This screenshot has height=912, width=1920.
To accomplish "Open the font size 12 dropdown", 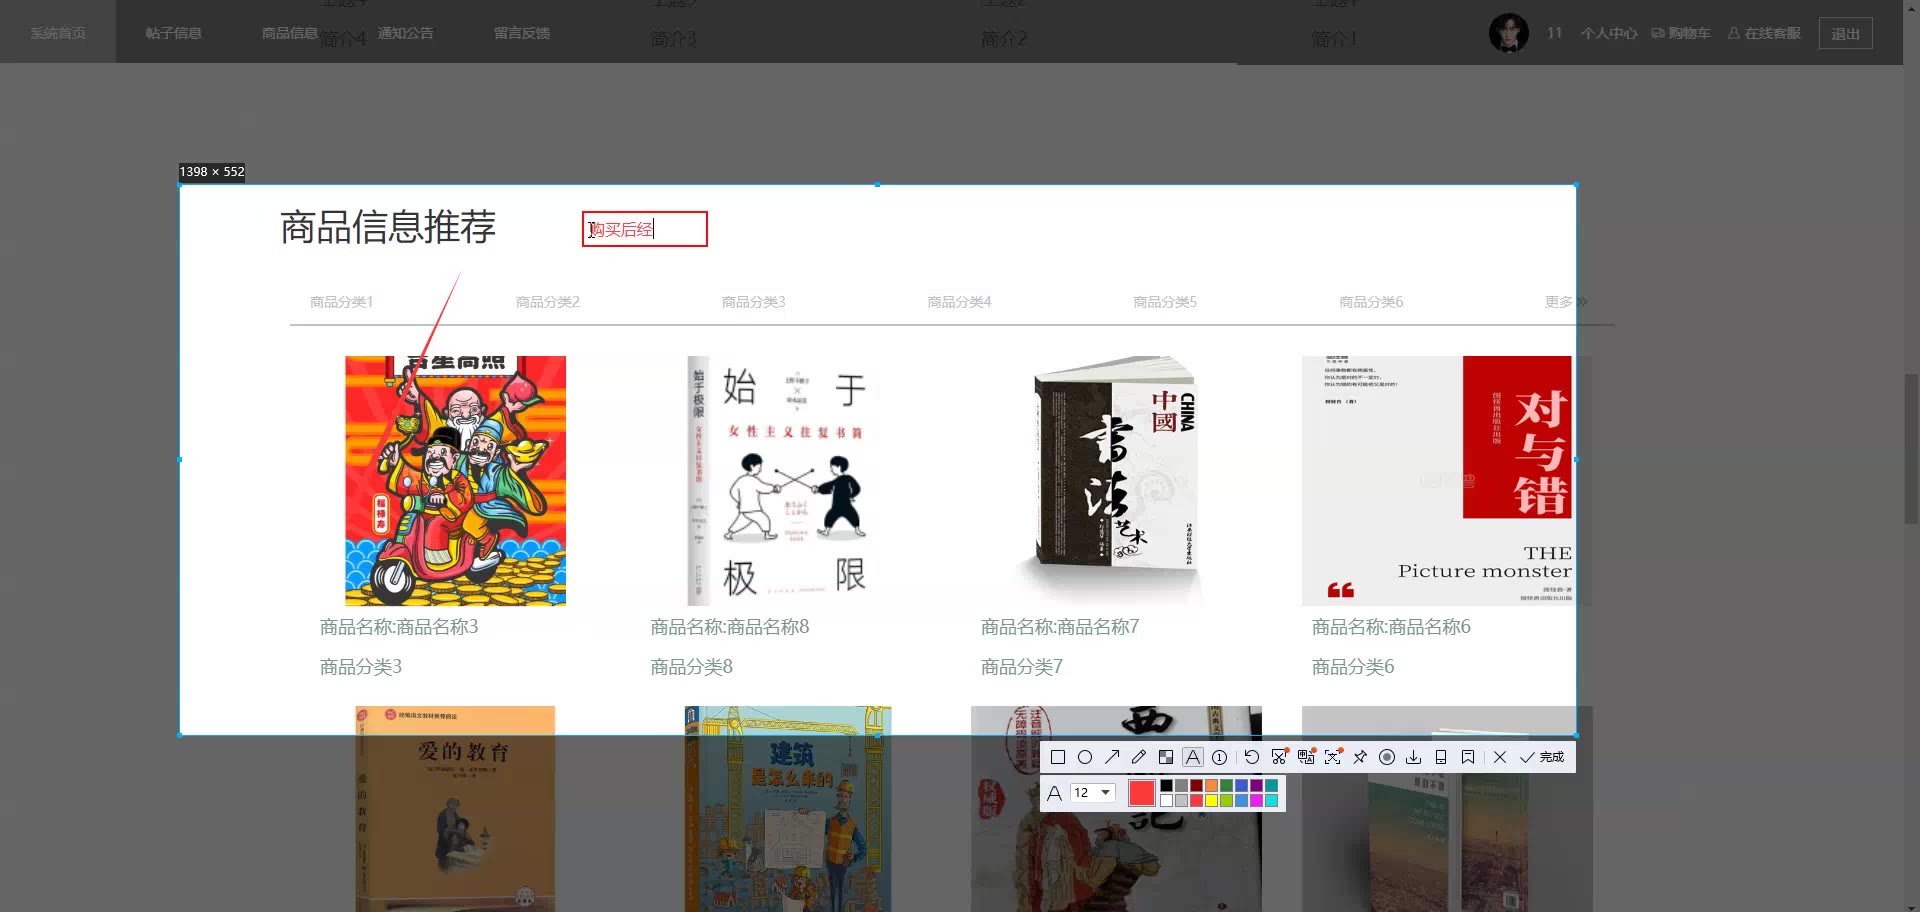I will [x=1093, y=793].
